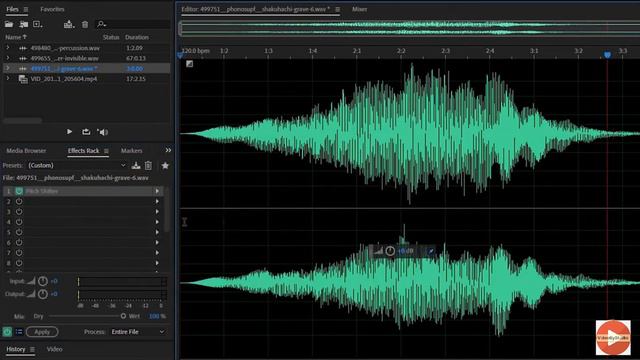This screenshot has width=640, height=360.
Task: Open effect menu arrow for slot 3
Action: coord(157,211)
